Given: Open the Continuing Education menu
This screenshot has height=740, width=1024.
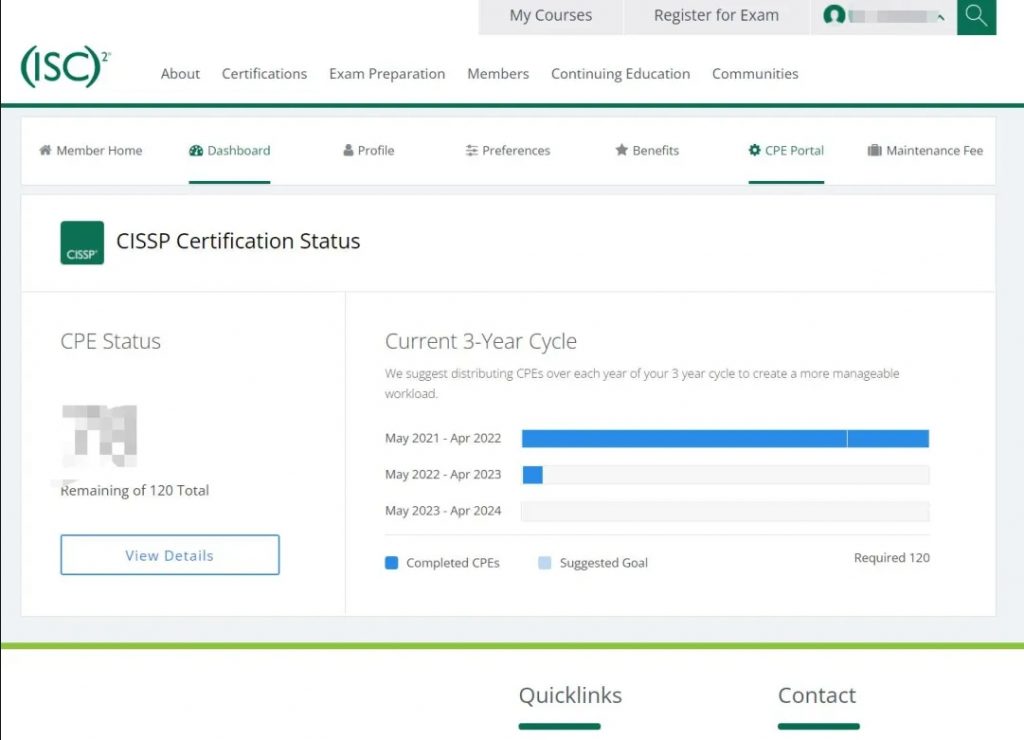Looking at the screenshot, I should point(620,74).
